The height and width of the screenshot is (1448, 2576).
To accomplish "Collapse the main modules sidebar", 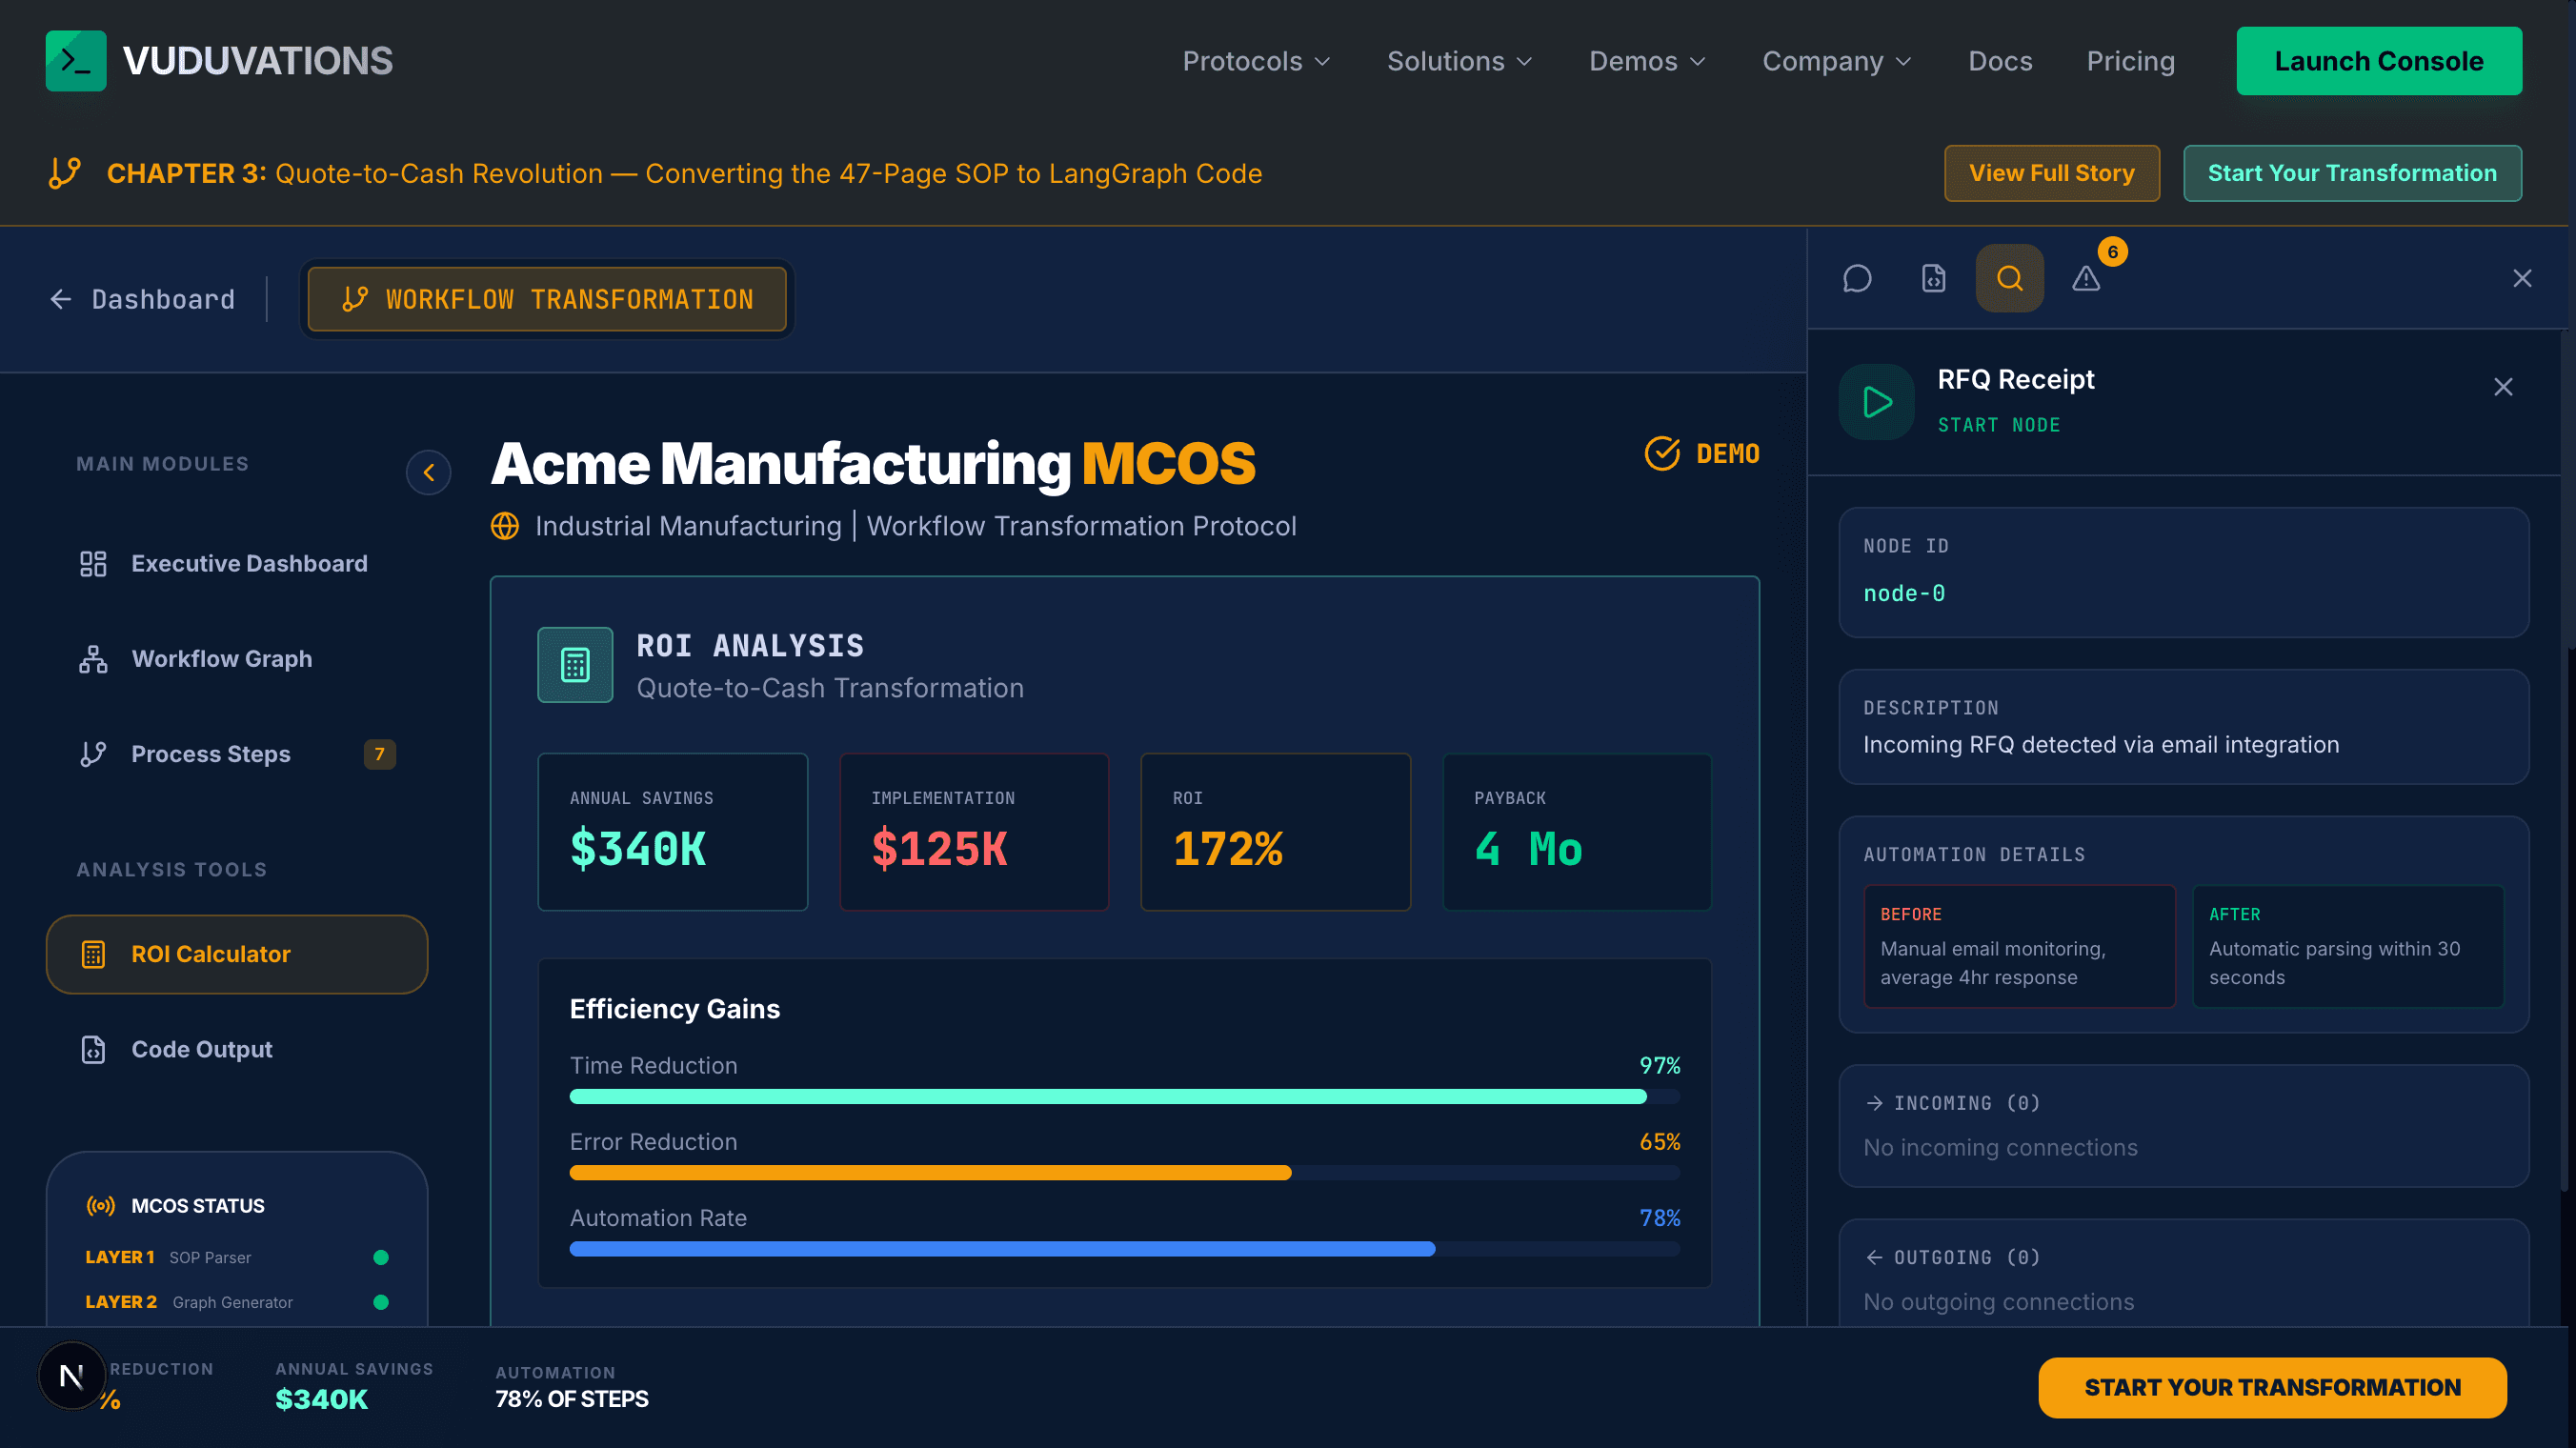I will click(428, 472).
